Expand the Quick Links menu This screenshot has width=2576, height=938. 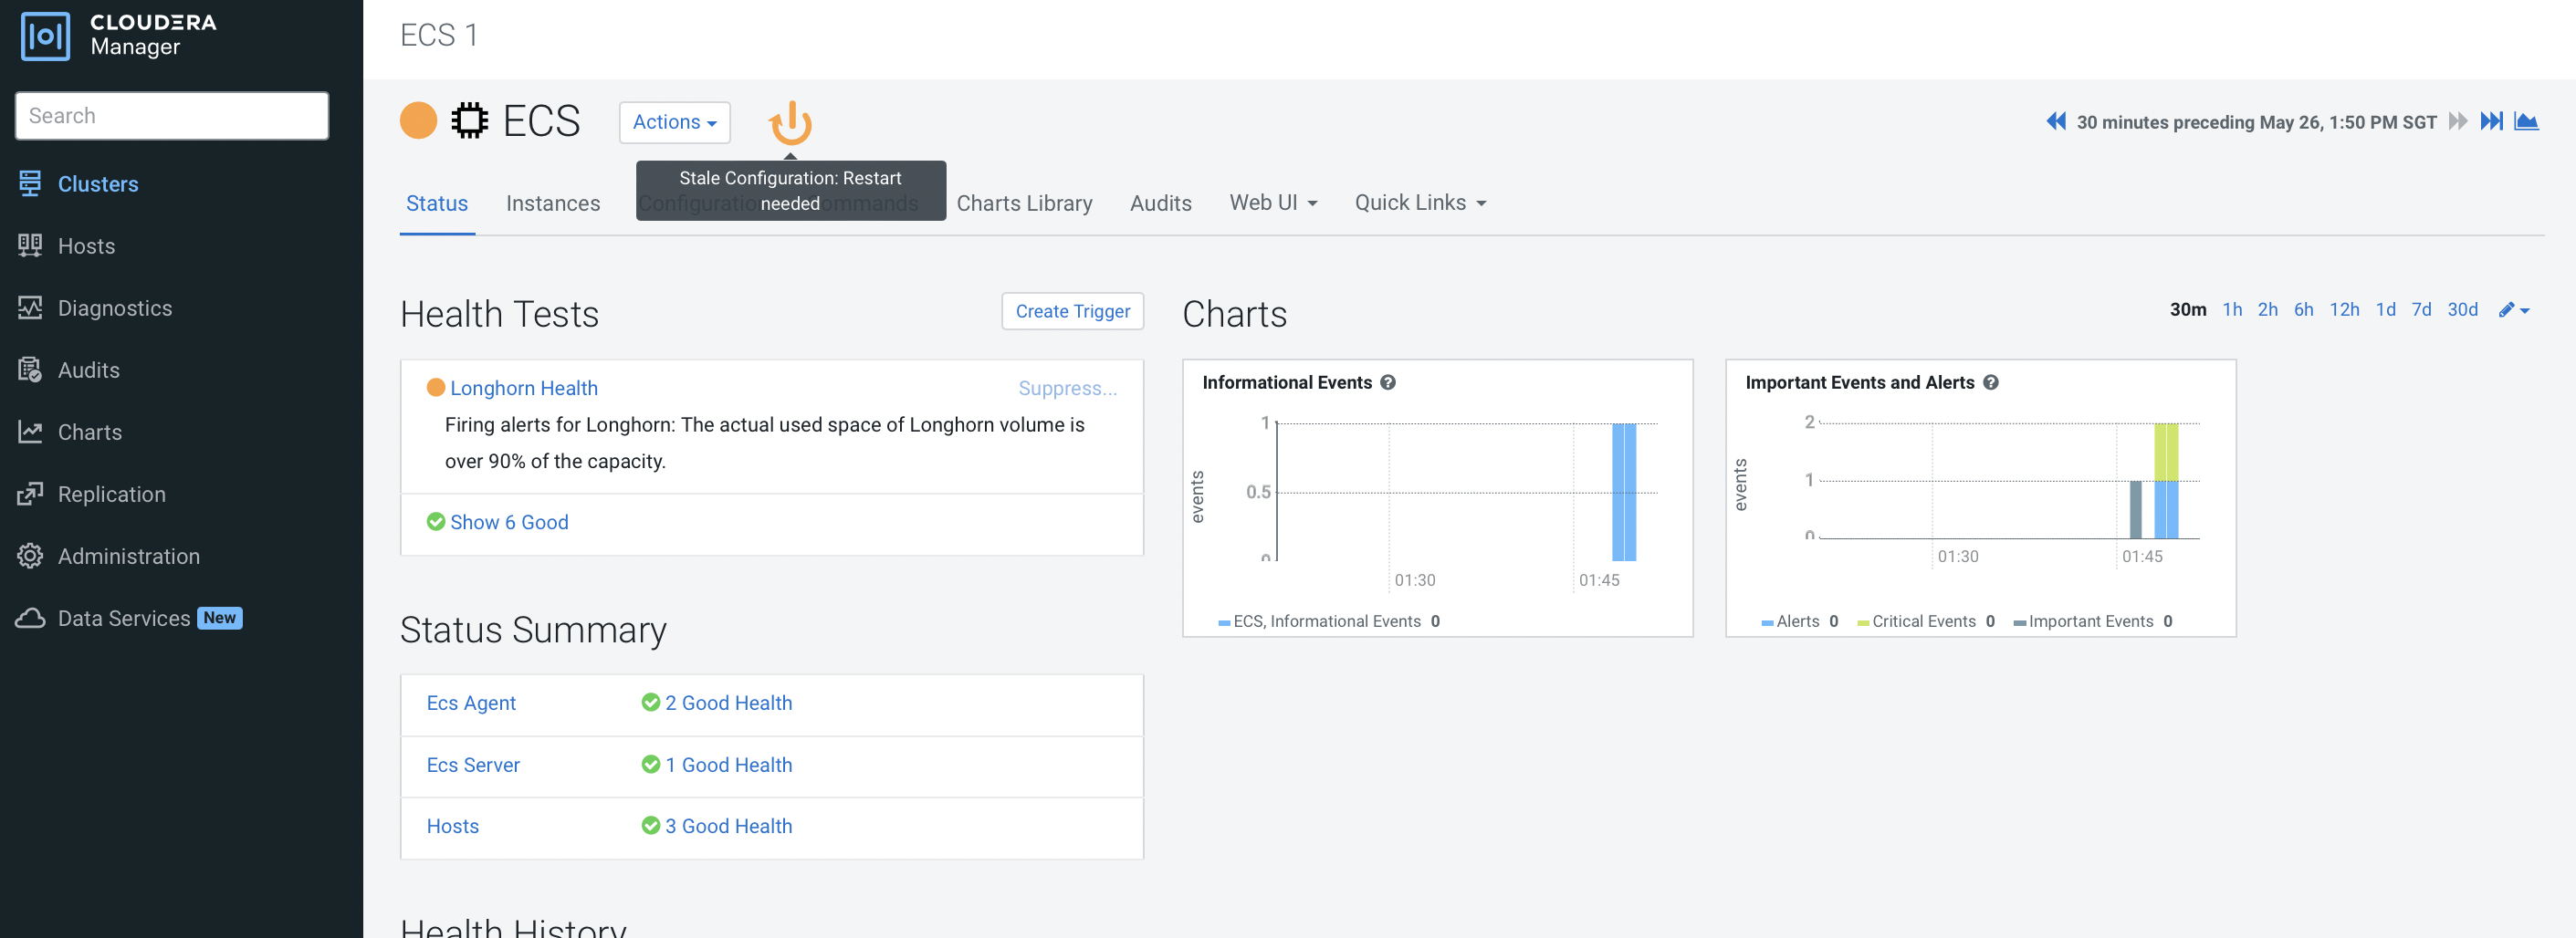pyautogui.click(x=1419, y=203)
